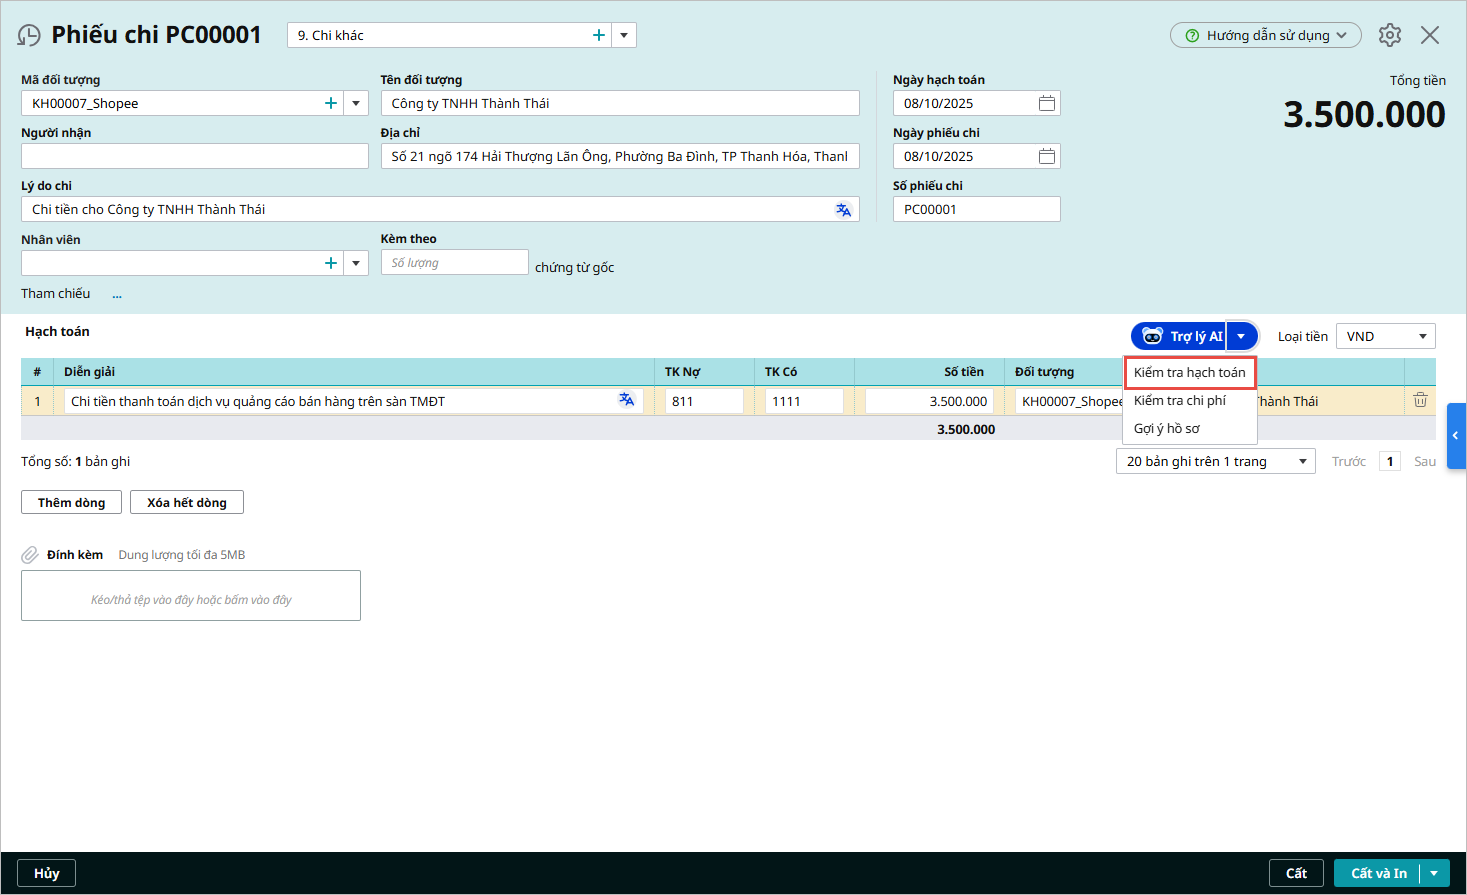The image size is (1467, 895).
Task: Open calendar for Ngày phiếu chi
Action: [1046, 156]
